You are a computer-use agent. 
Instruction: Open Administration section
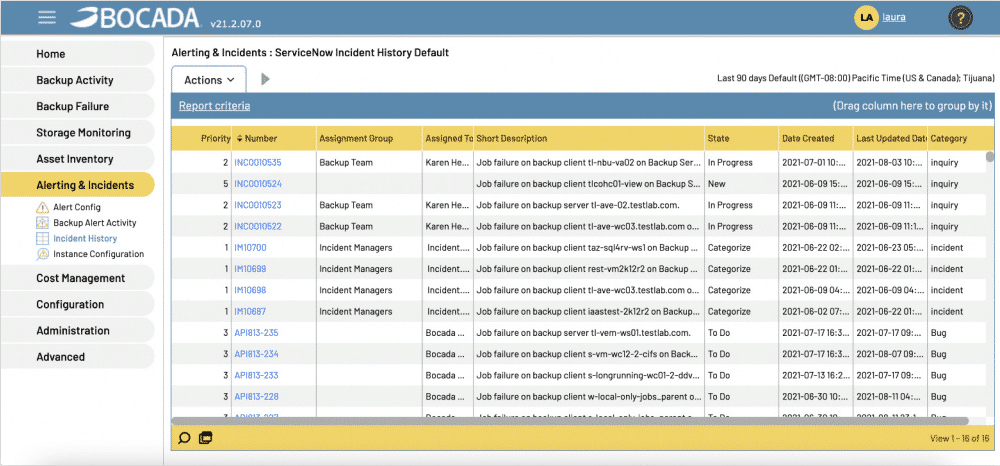[x=77, y=330]
